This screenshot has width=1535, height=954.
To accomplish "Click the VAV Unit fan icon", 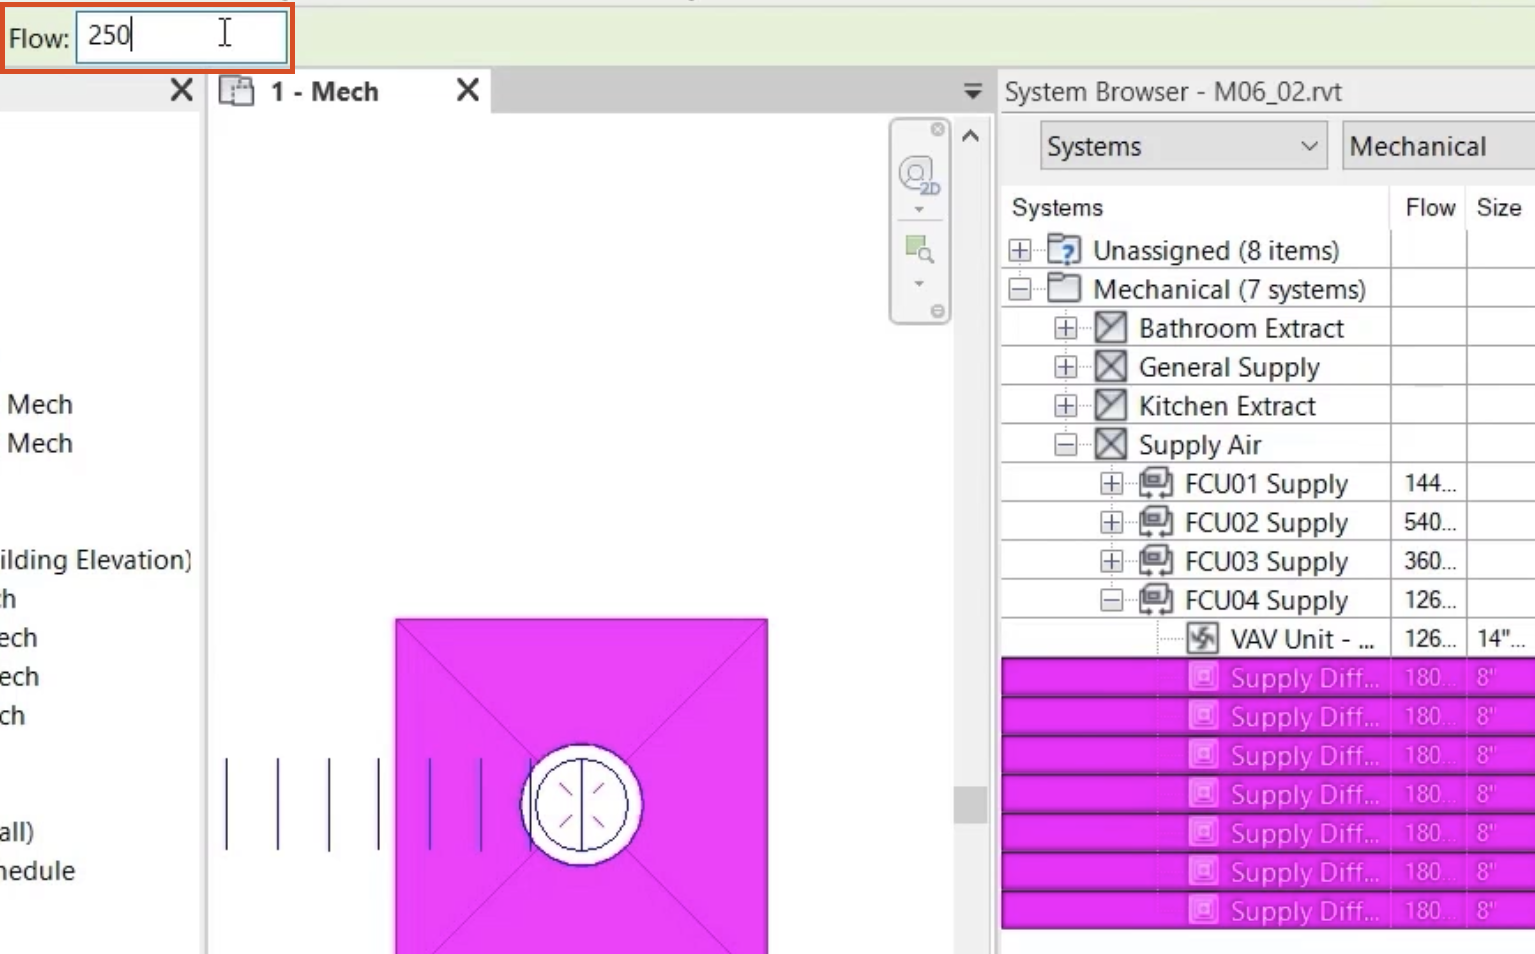I will 1202,638.
